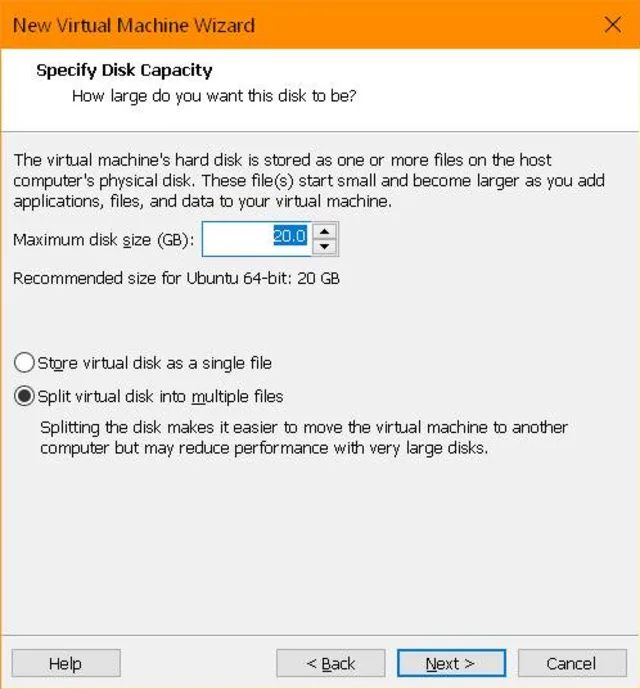640x689 pixels.
Task: Click the 'Specify Disk Capacity' heading
Action: coord(124,70)
